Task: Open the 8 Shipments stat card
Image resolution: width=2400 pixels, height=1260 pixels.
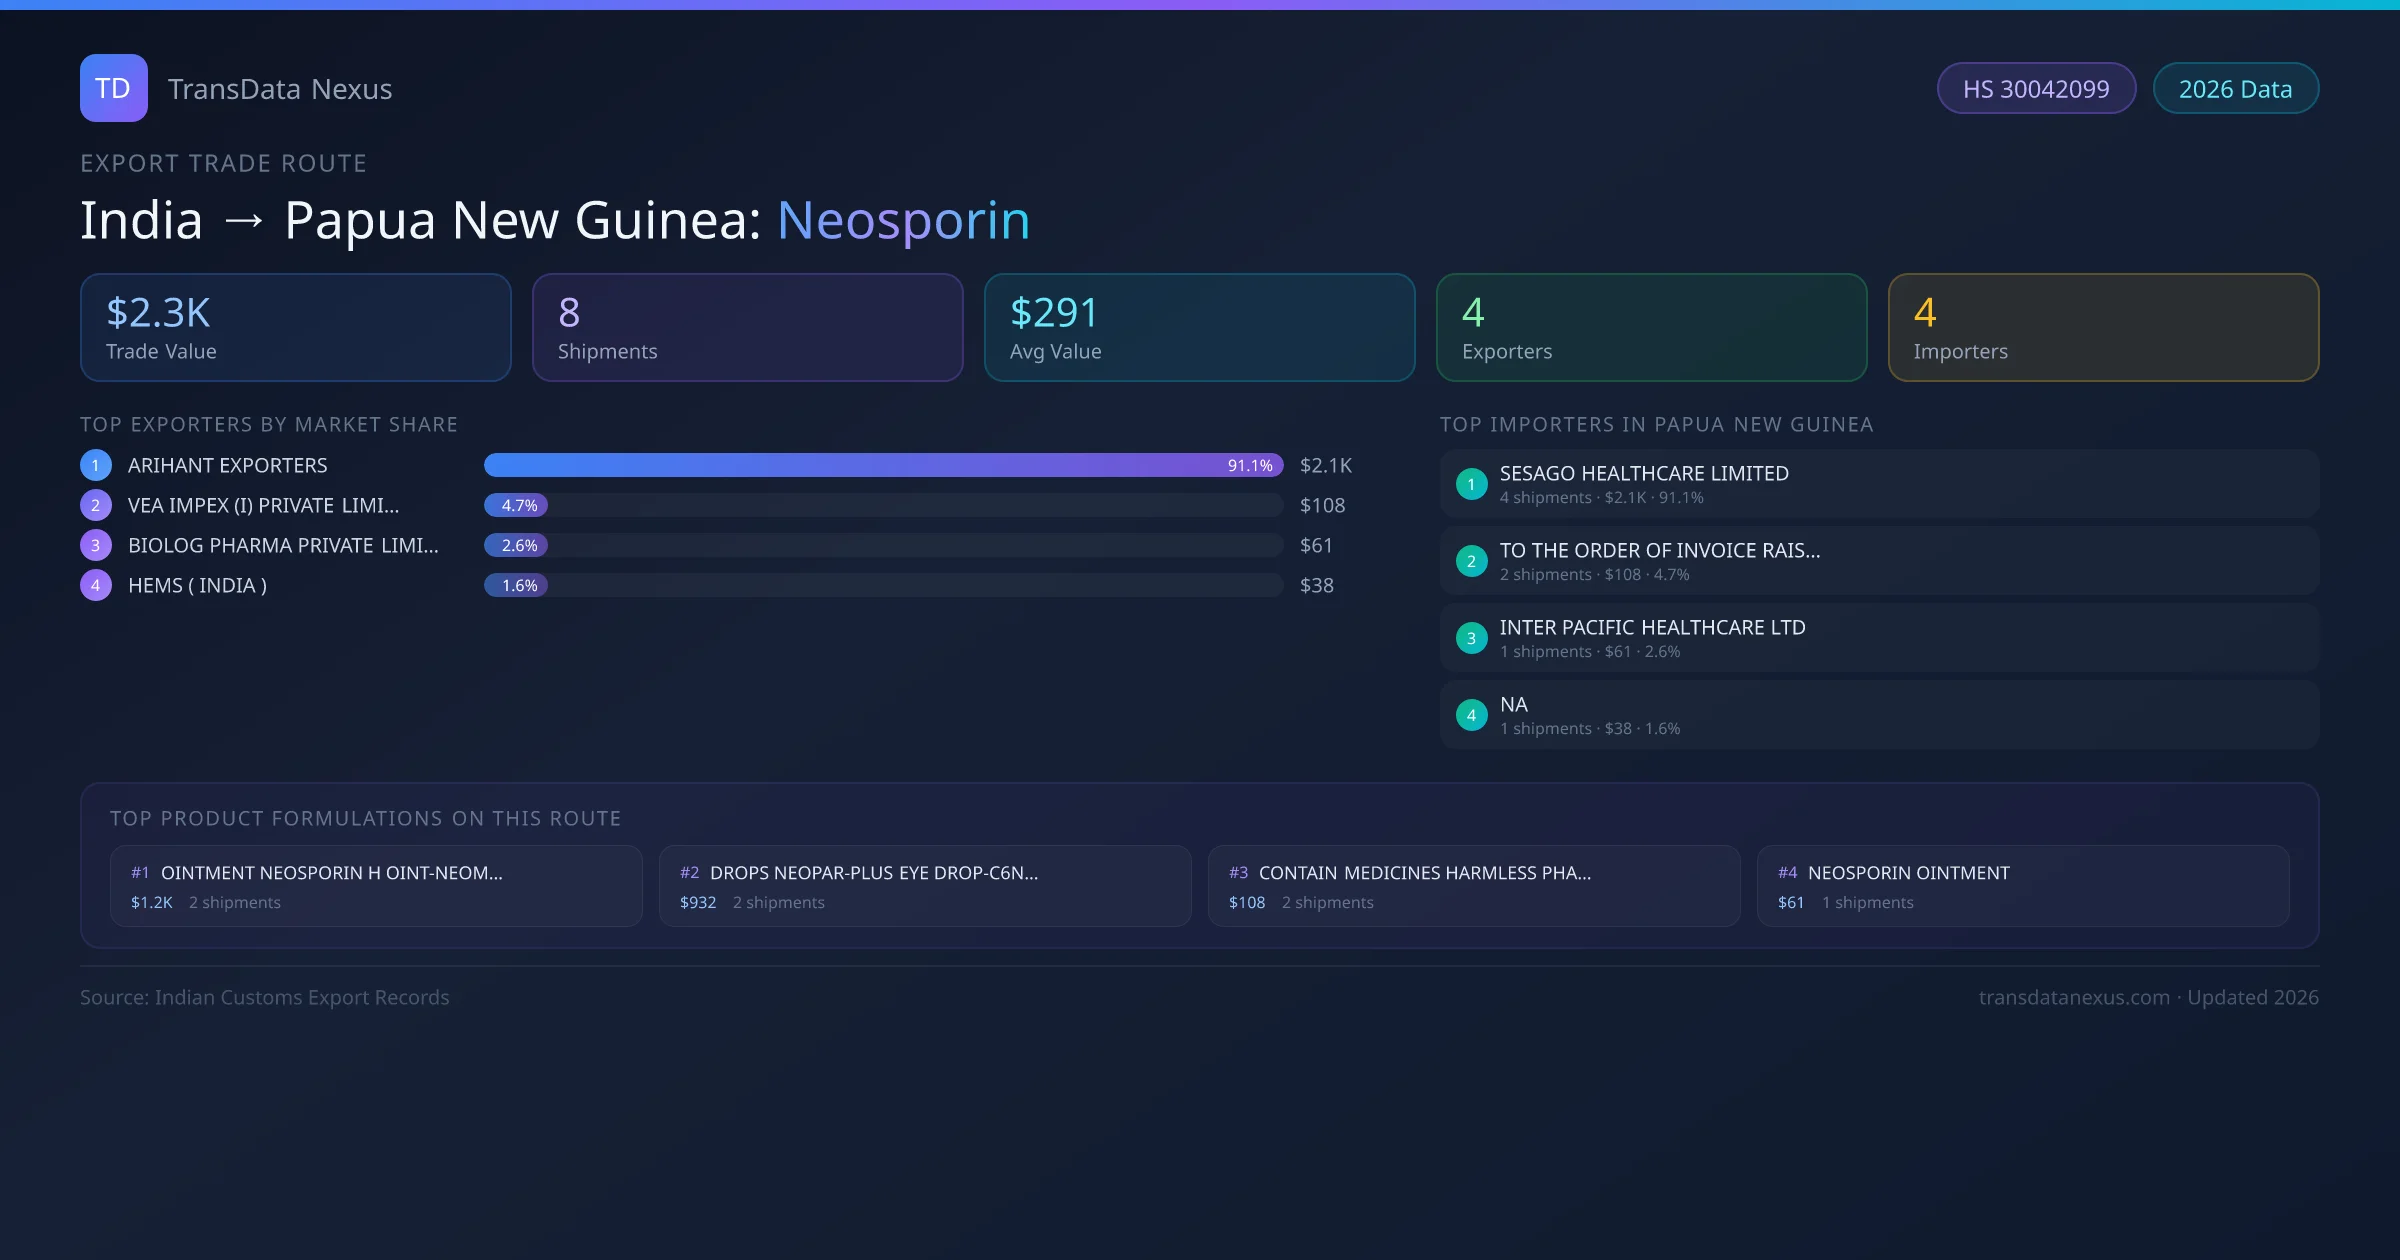Action: pyautogui.click(x=747, y=327)
